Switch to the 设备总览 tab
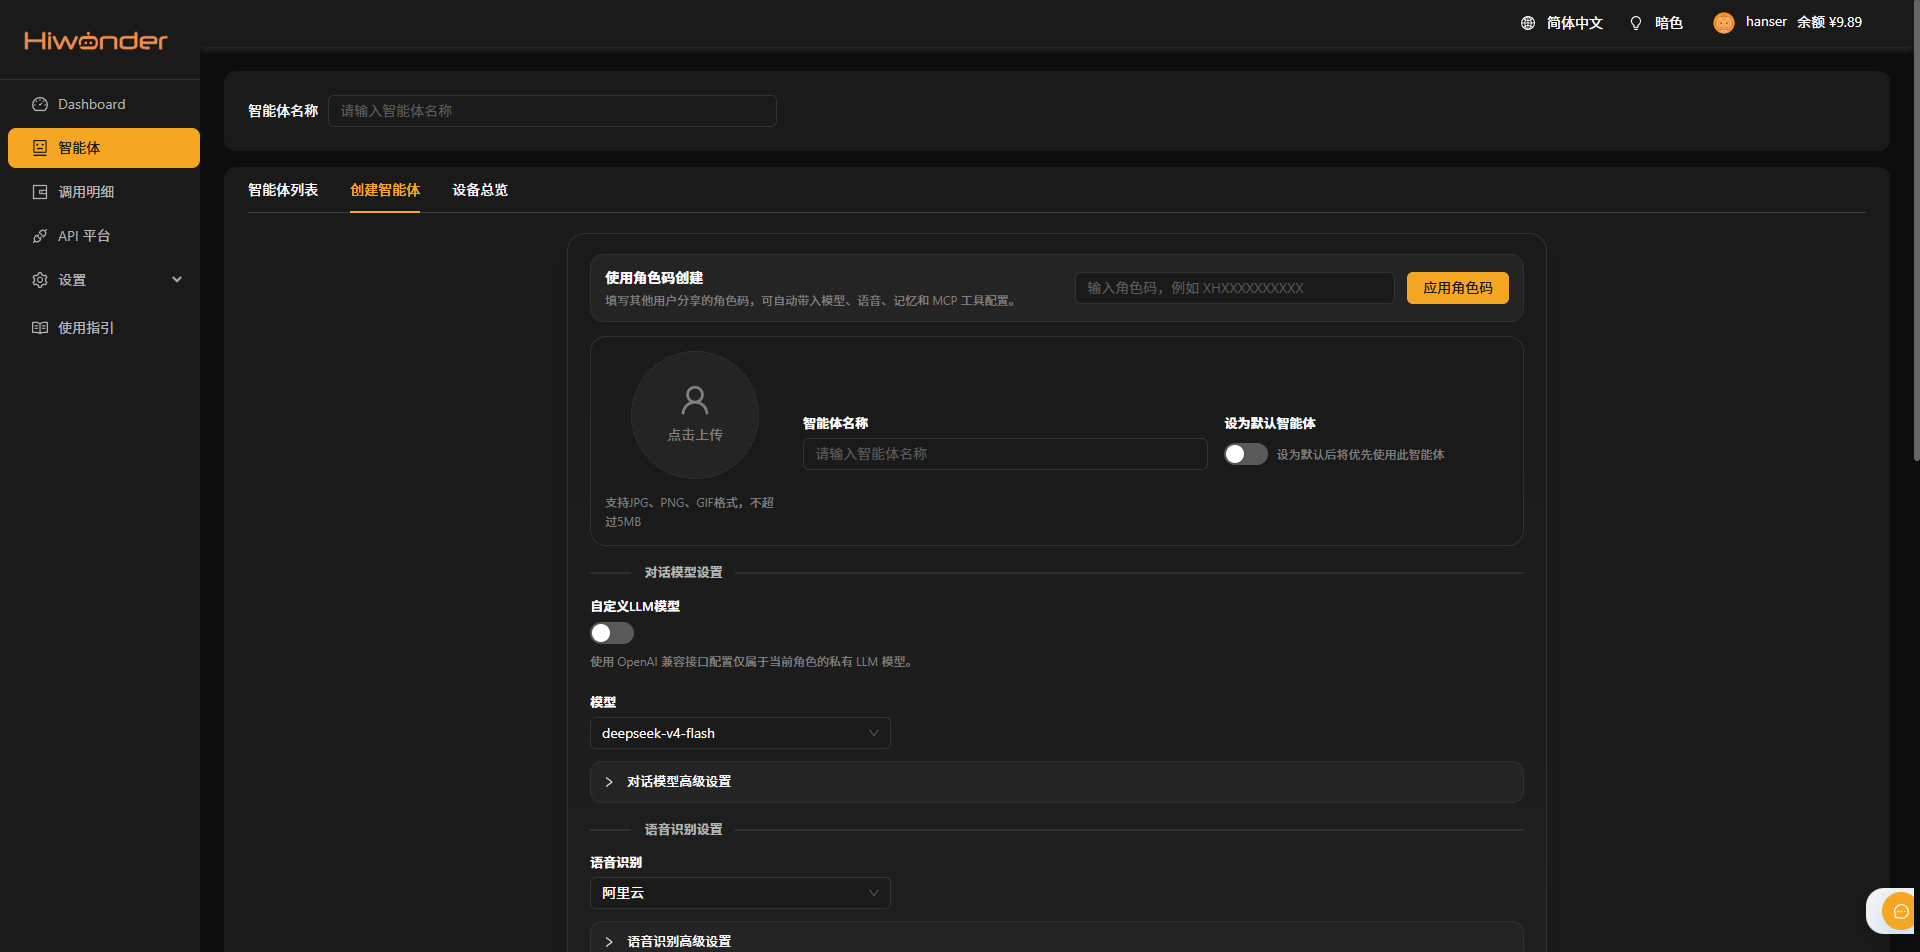This screenshot has width=1920, height=952. (480, 190)
